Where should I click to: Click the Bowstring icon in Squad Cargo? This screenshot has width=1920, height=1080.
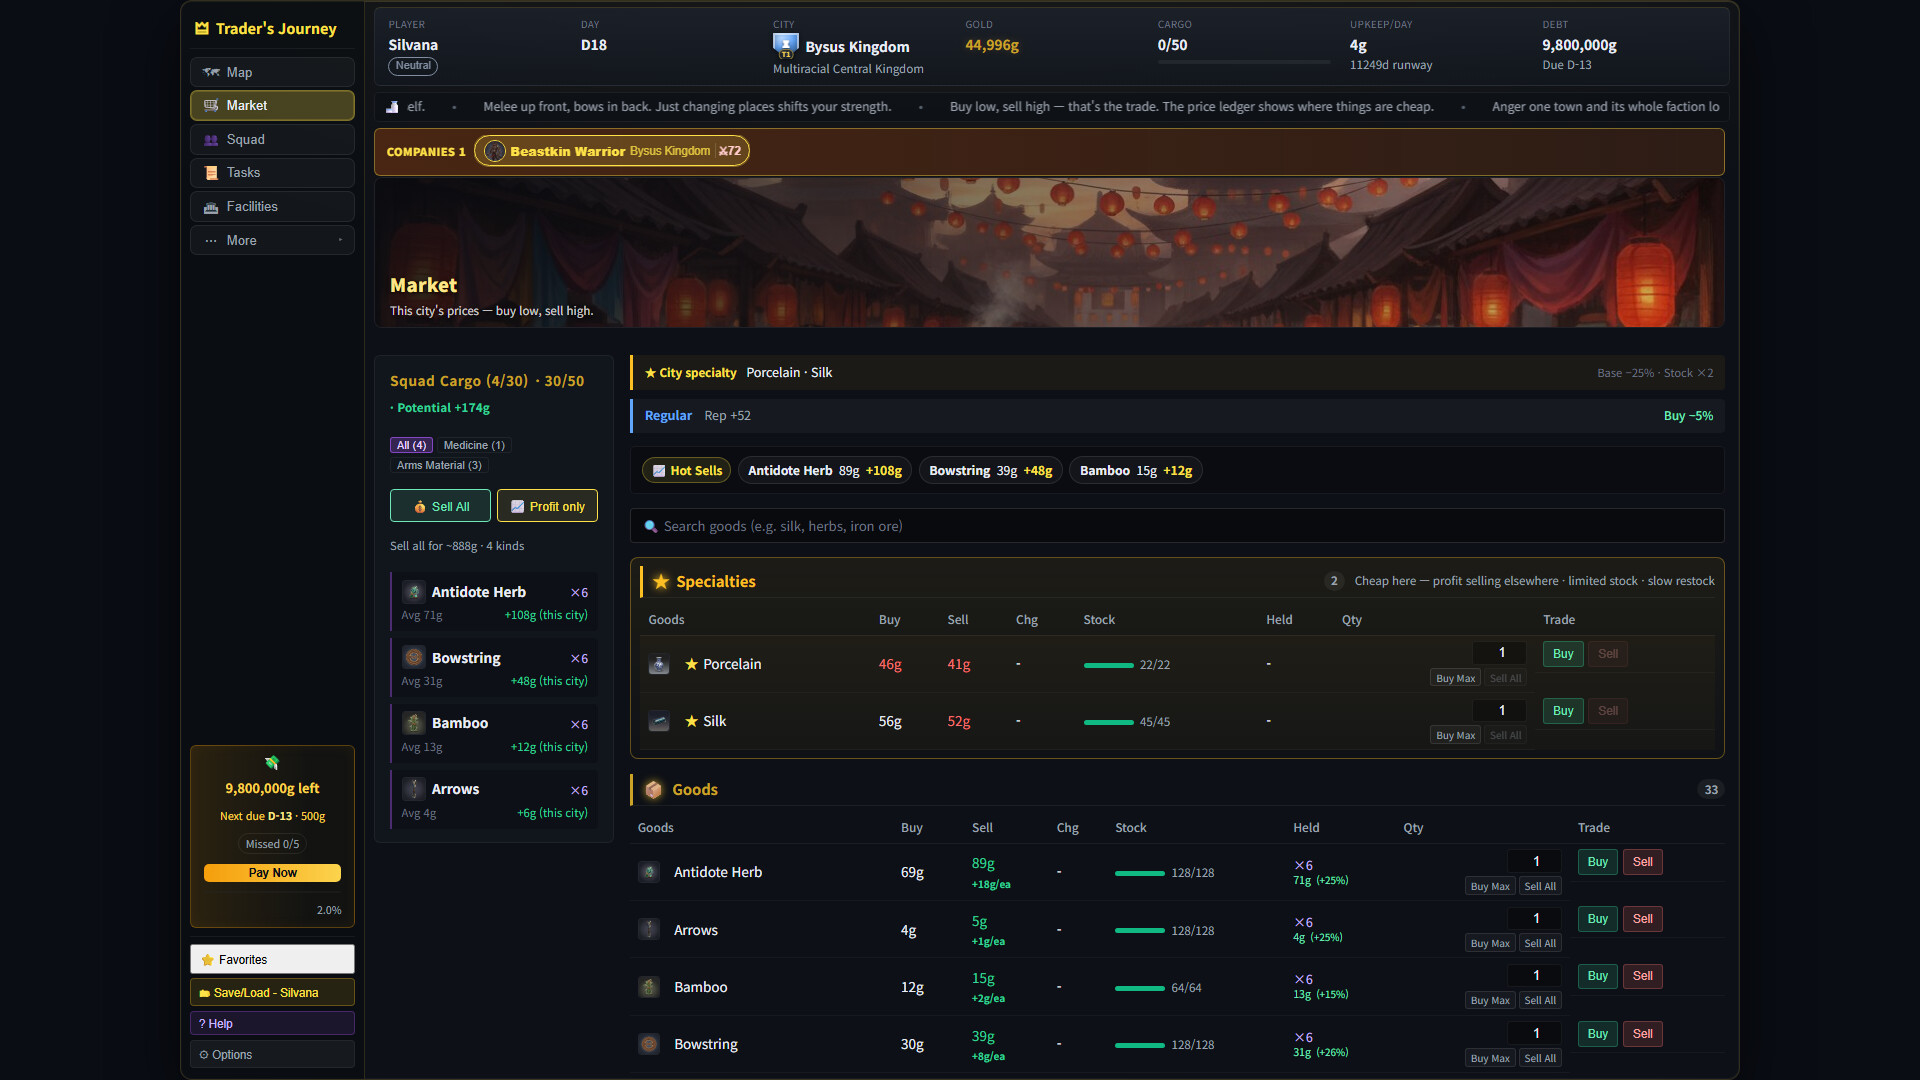pos(414,657)
